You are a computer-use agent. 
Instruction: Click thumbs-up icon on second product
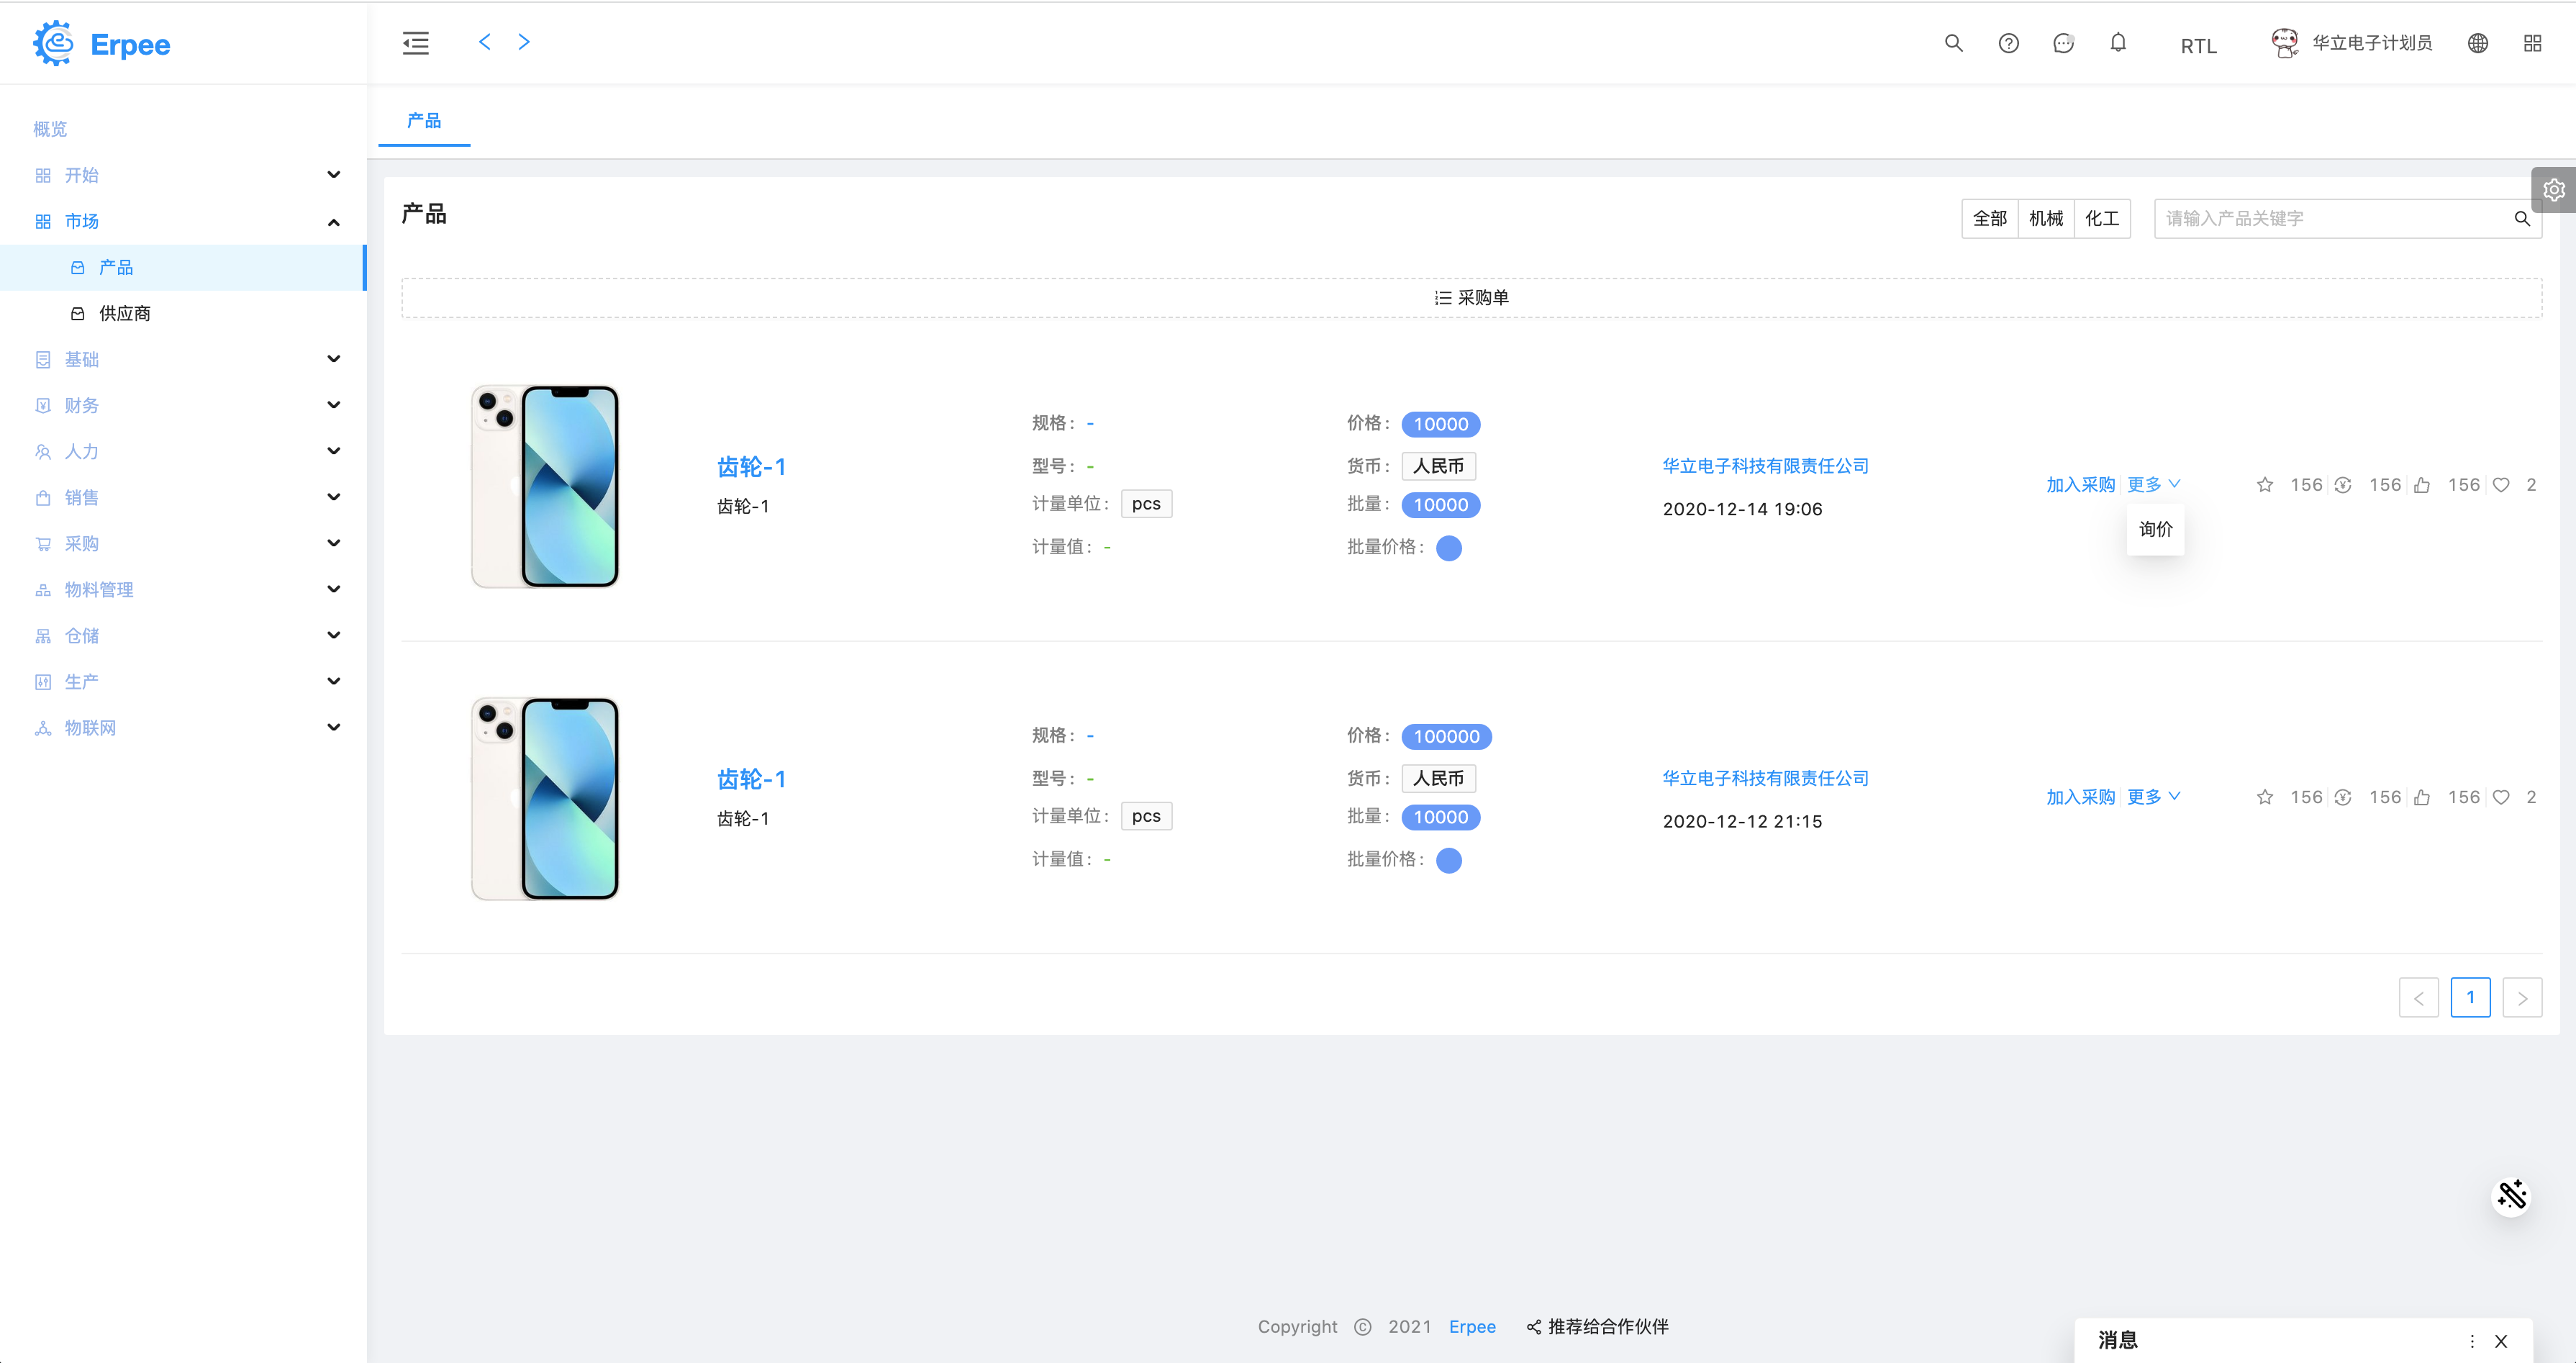point(2422,798)
